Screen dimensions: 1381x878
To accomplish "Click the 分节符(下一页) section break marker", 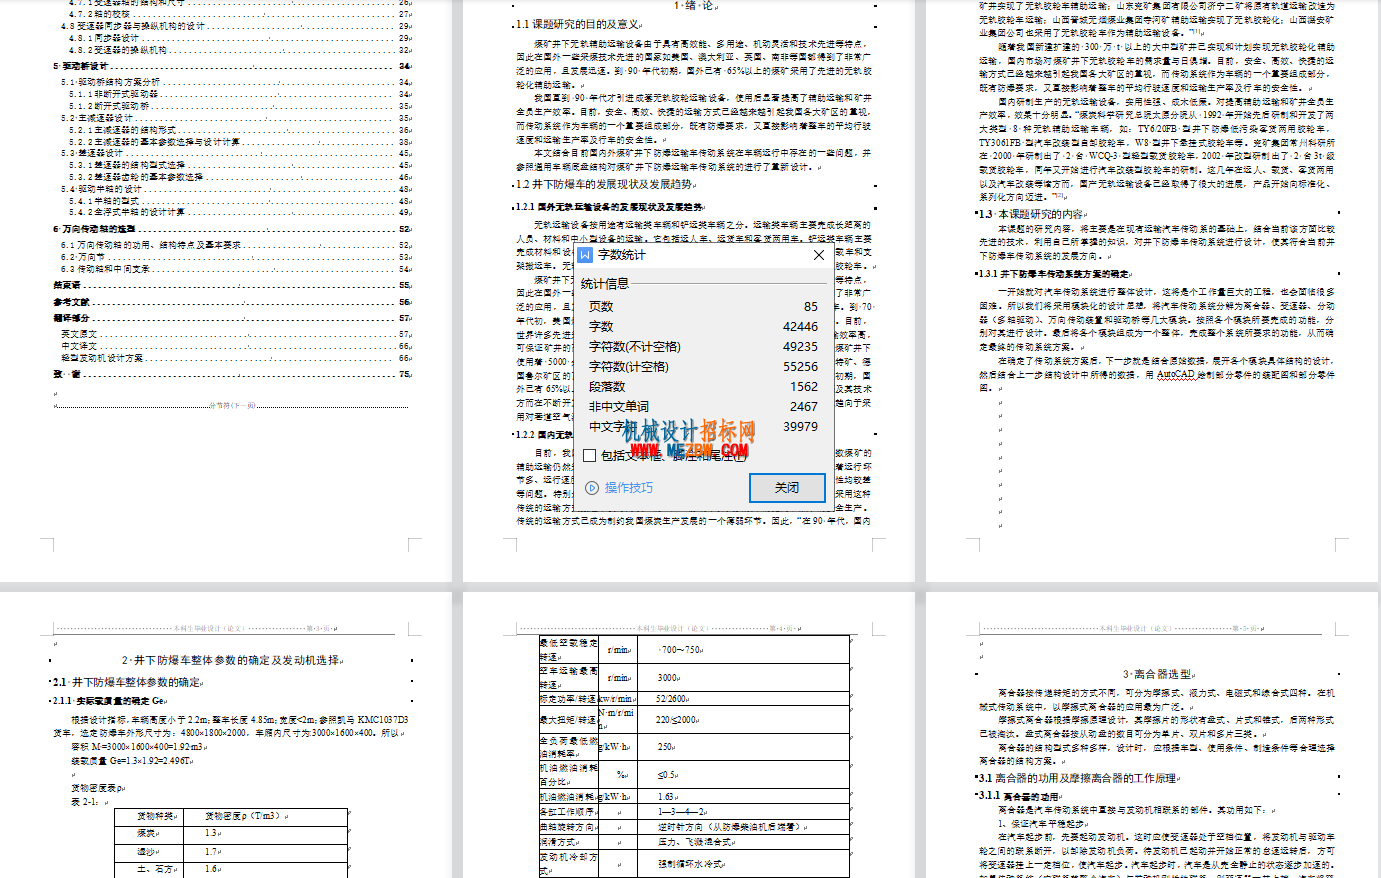I will tap(232, 406).
